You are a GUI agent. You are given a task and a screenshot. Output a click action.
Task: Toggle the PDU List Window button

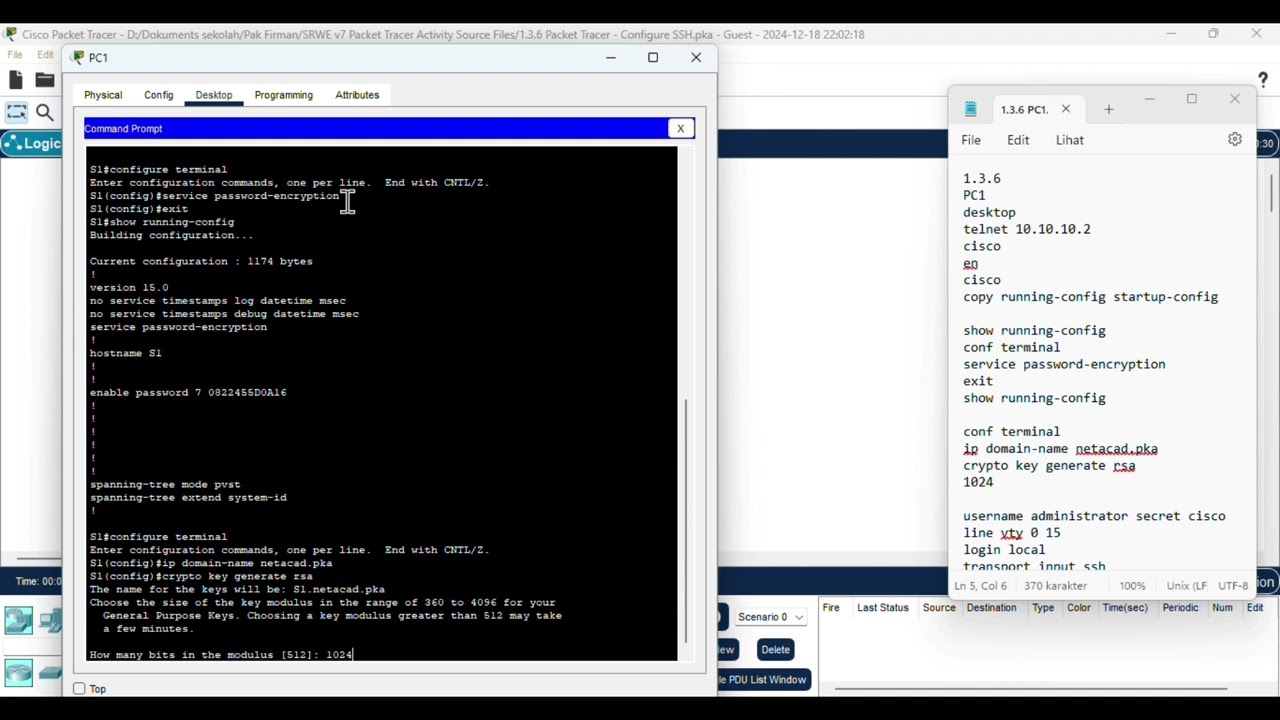pos(764,680)
